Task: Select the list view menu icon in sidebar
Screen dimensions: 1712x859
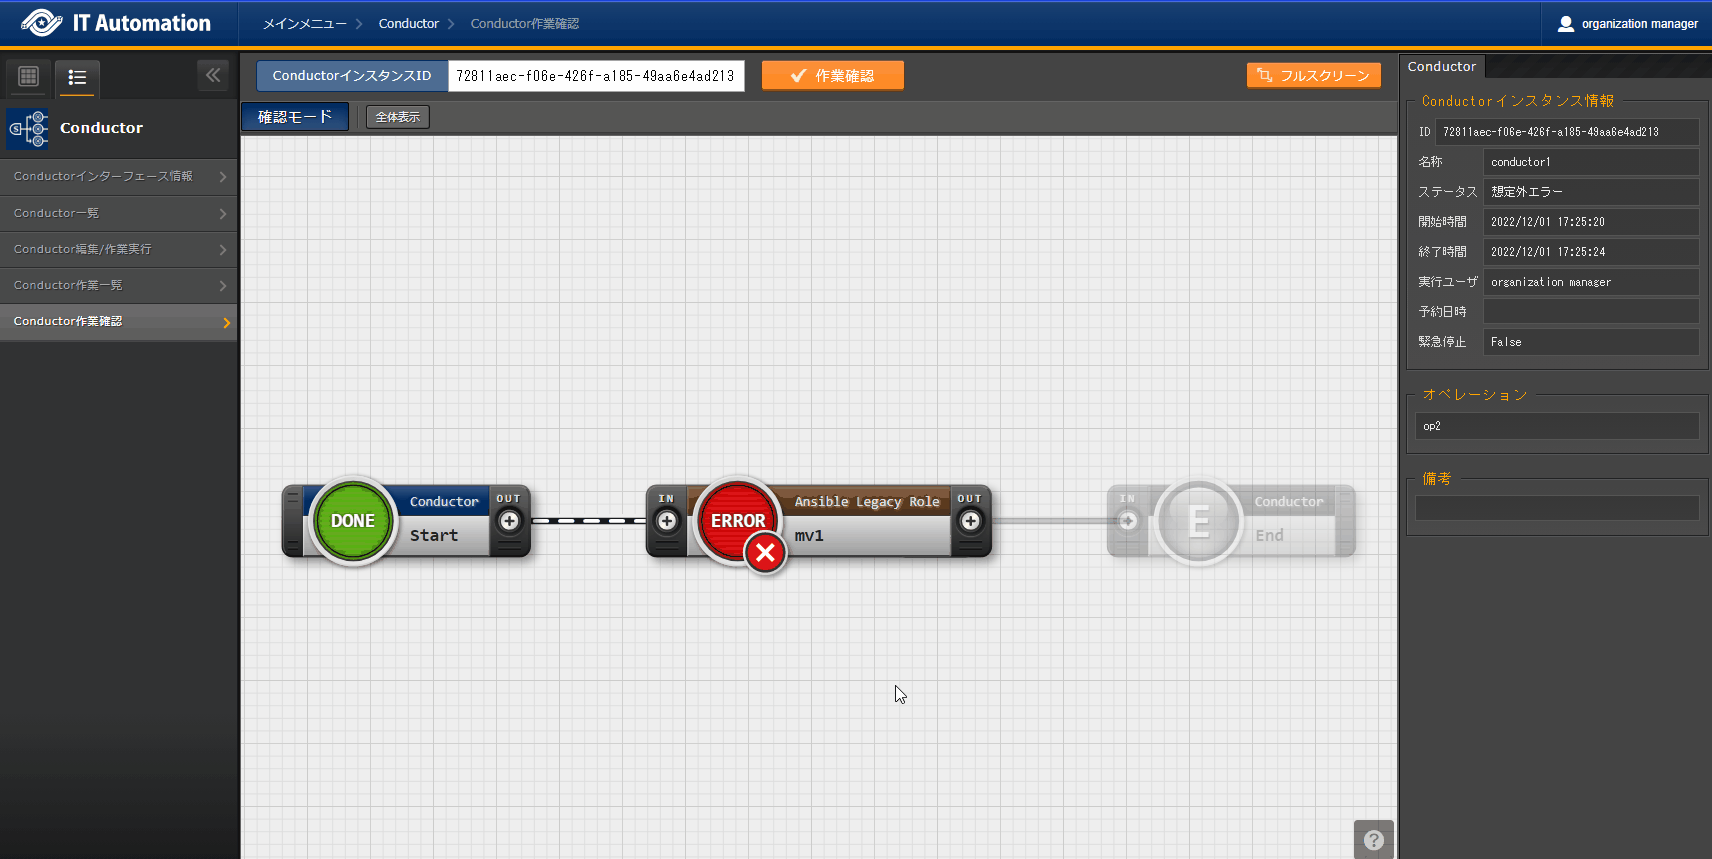Action: [x=77, y=77]
